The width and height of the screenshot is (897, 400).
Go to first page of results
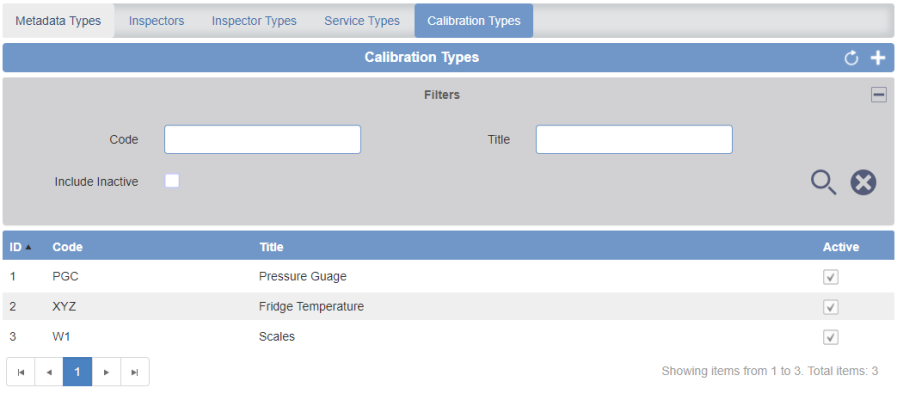[x=21, y=372]
